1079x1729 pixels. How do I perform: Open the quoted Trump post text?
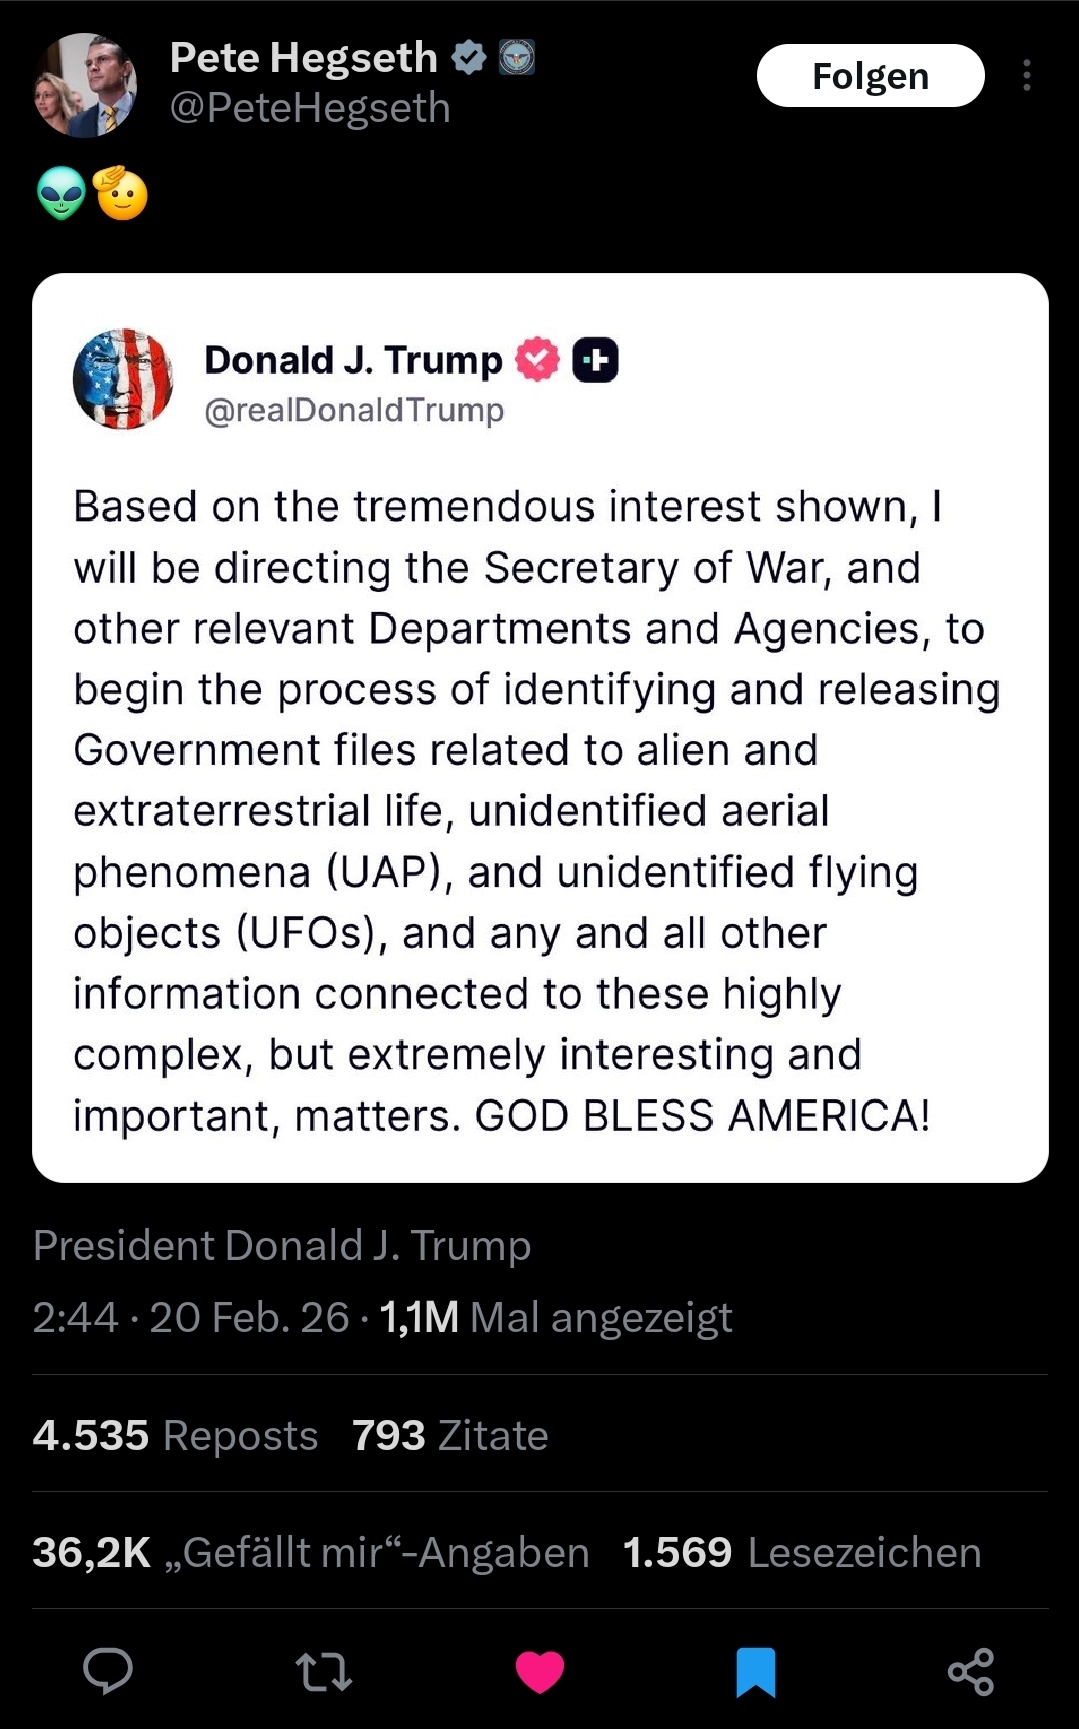click(x=538, y=810)
